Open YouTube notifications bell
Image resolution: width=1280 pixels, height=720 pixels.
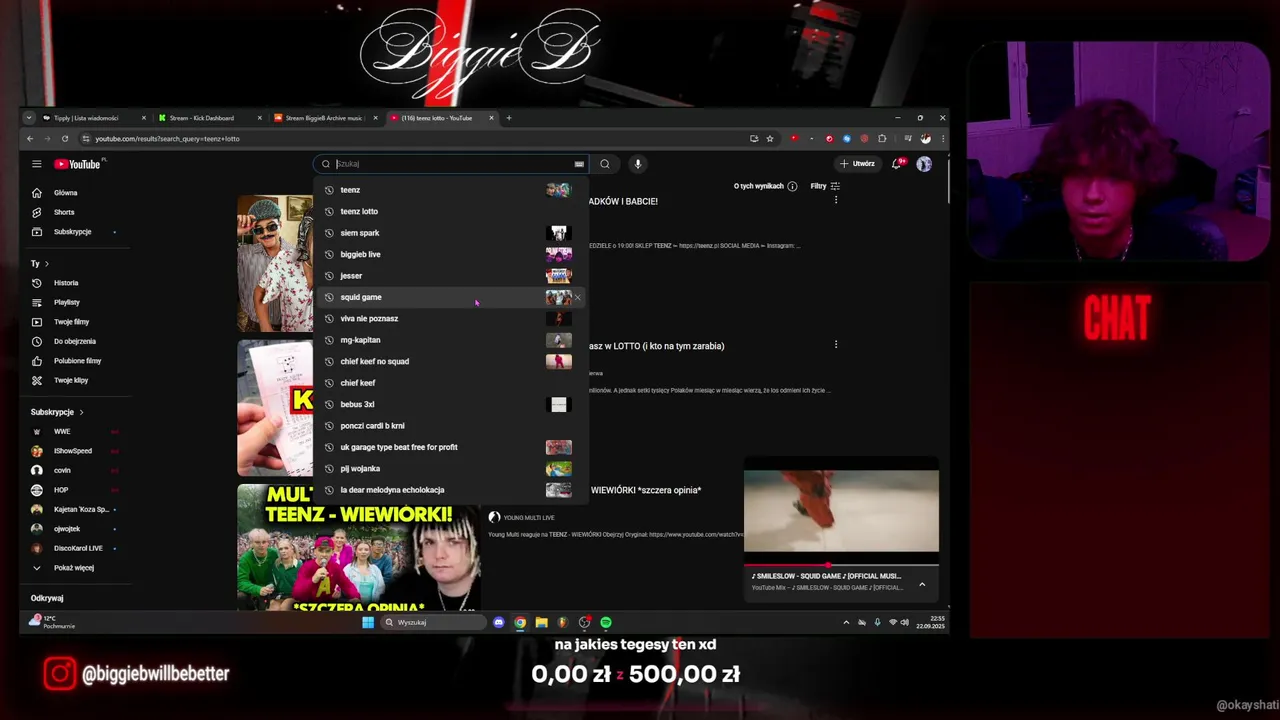point(897,164)
